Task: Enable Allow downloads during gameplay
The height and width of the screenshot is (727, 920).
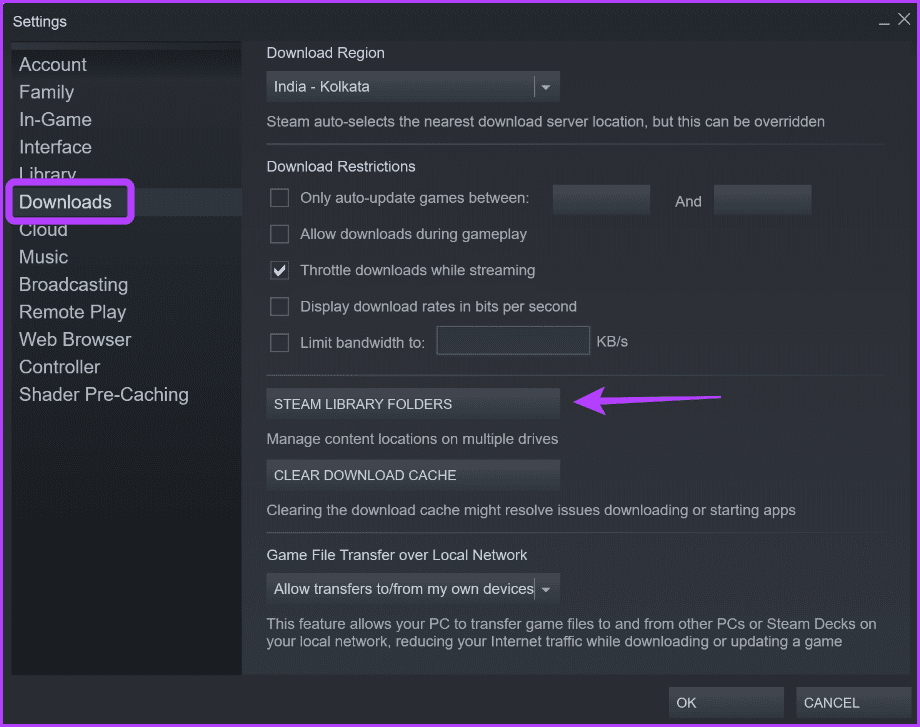Action: pyautogui.click(x=279, y=234)
